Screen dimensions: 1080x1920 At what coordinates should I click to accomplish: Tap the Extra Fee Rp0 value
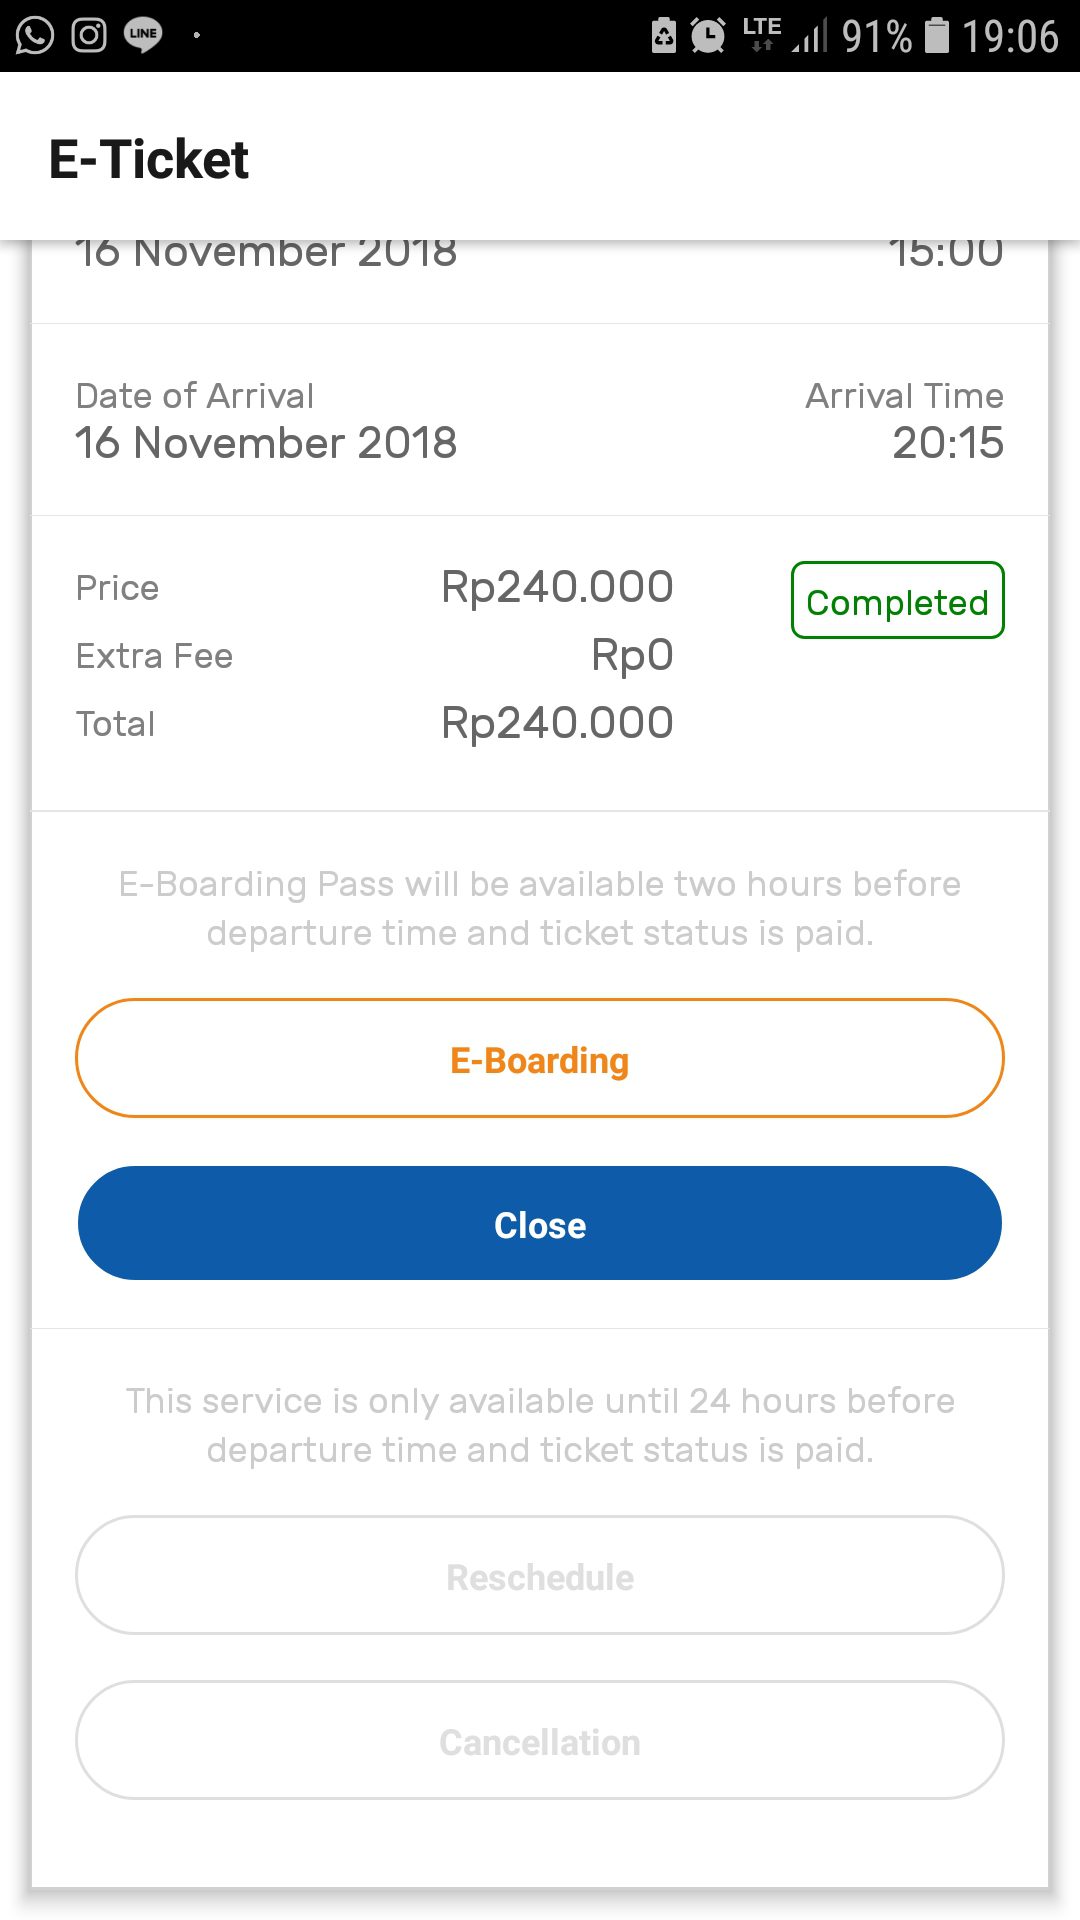[x=632, y=656]
